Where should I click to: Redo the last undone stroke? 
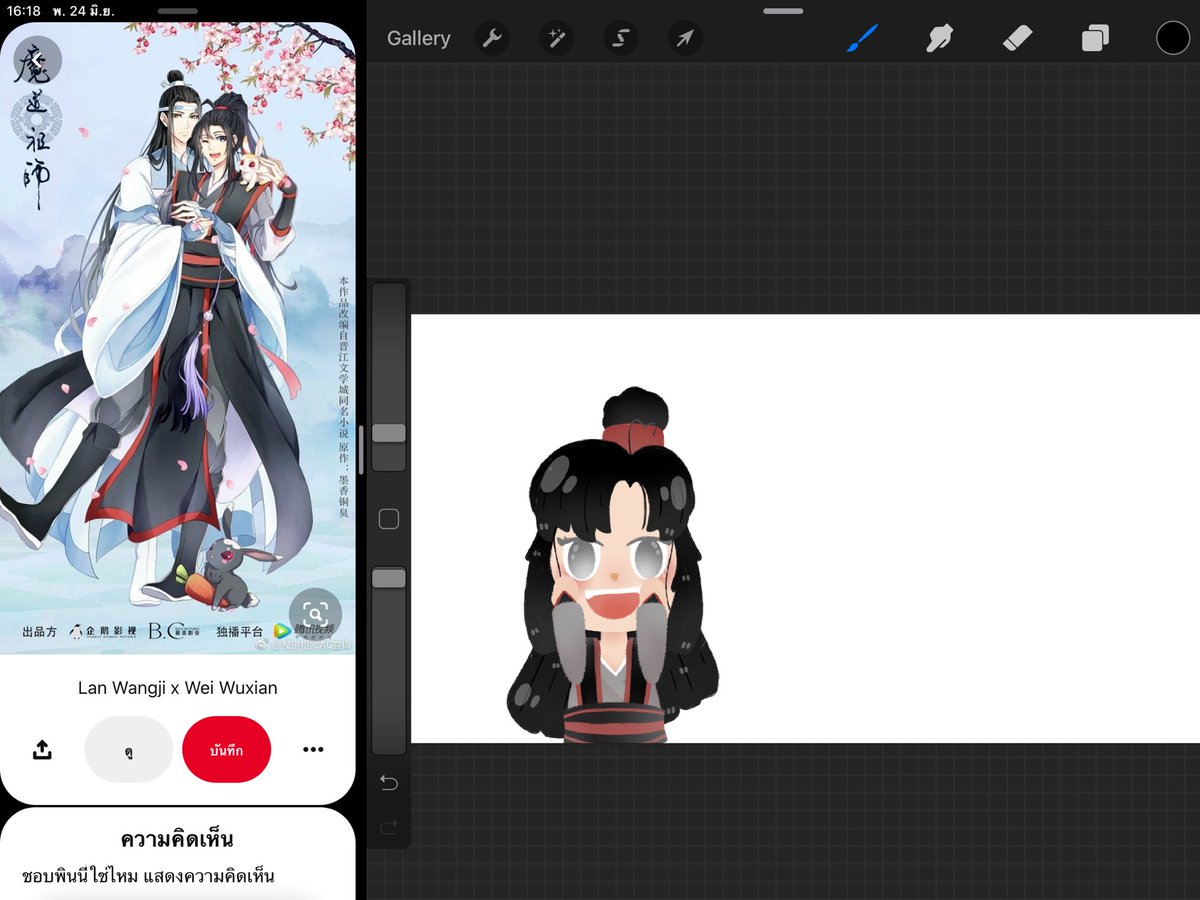389,827
